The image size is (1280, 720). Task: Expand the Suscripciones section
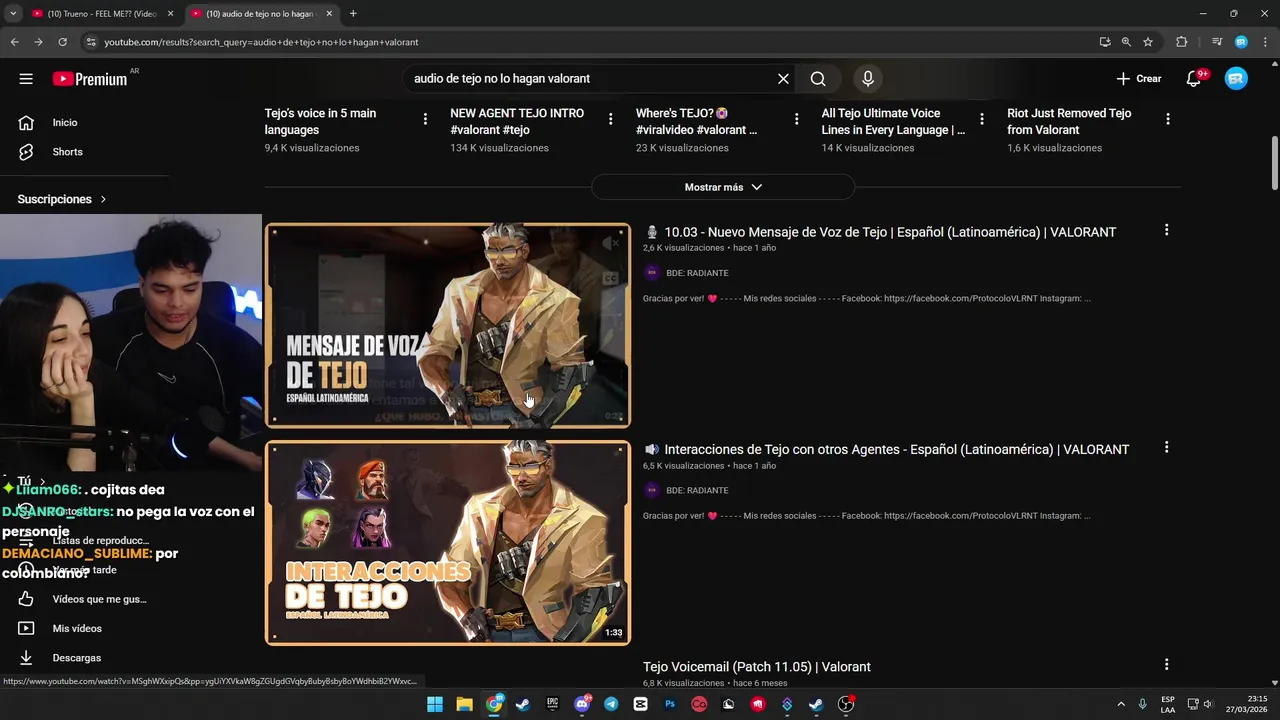coord(62,199)
